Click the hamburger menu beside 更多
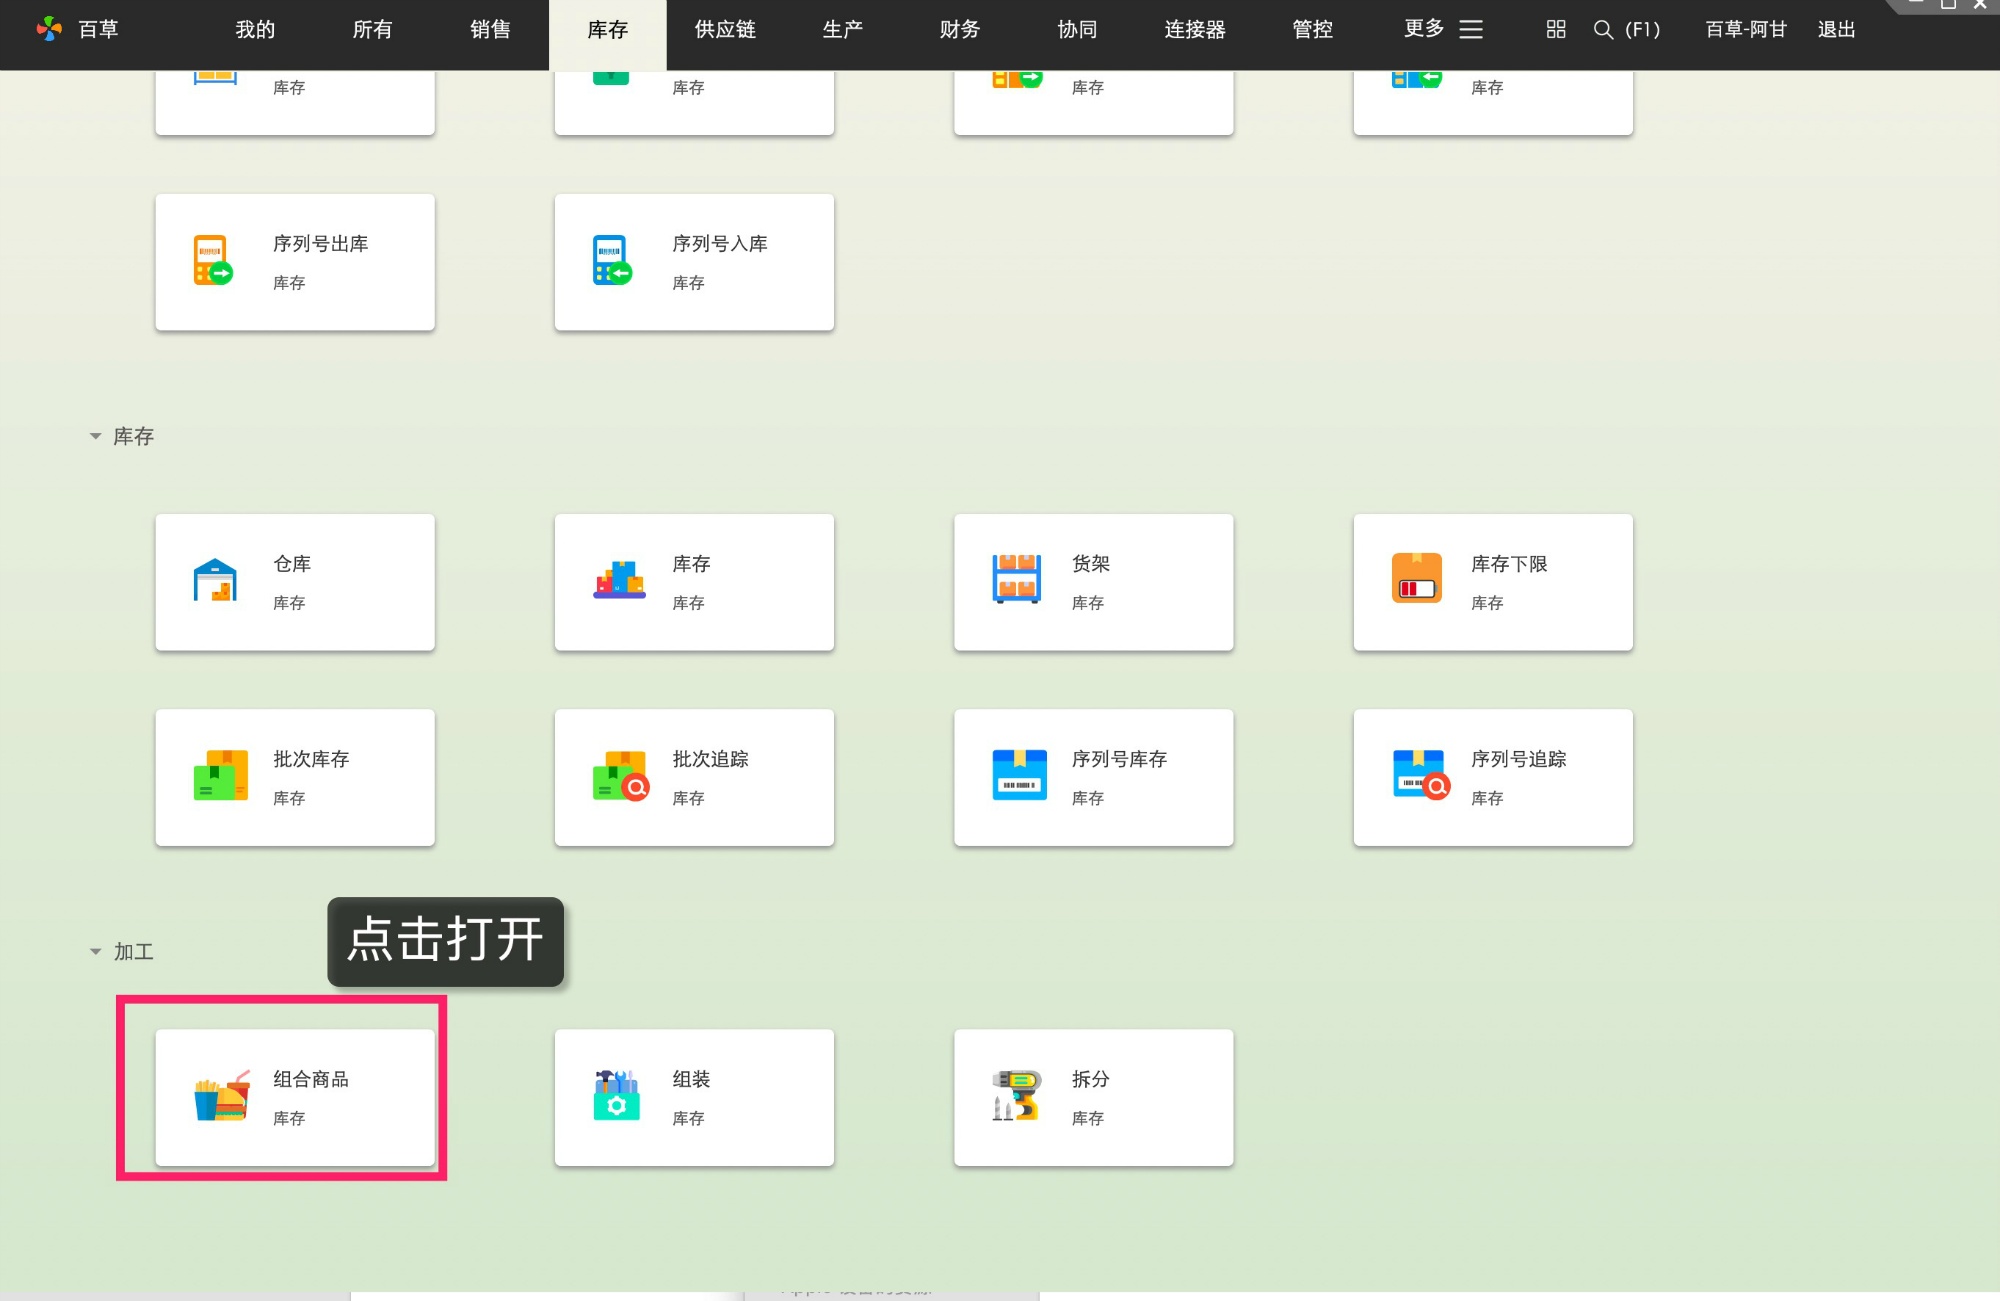Screen dimensions: 2000x1301 point(1470,29)
